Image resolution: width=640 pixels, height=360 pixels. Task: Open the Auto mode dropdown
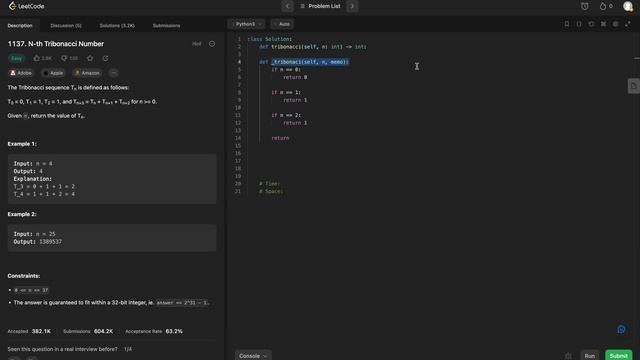(x=282, y=24)
